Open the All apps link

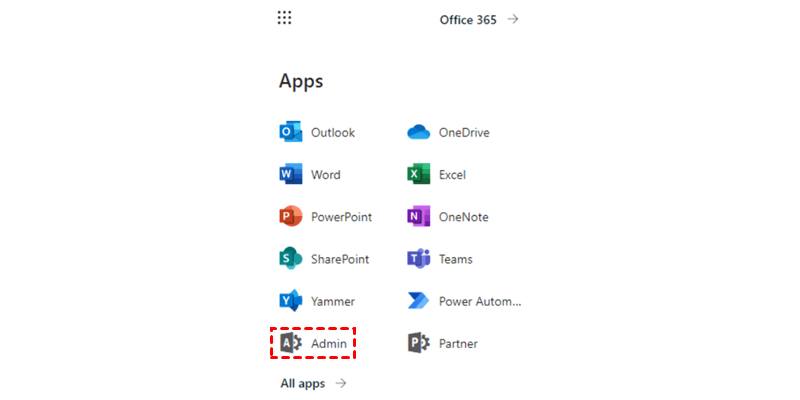pyautogui.click(x=303, y=384)
